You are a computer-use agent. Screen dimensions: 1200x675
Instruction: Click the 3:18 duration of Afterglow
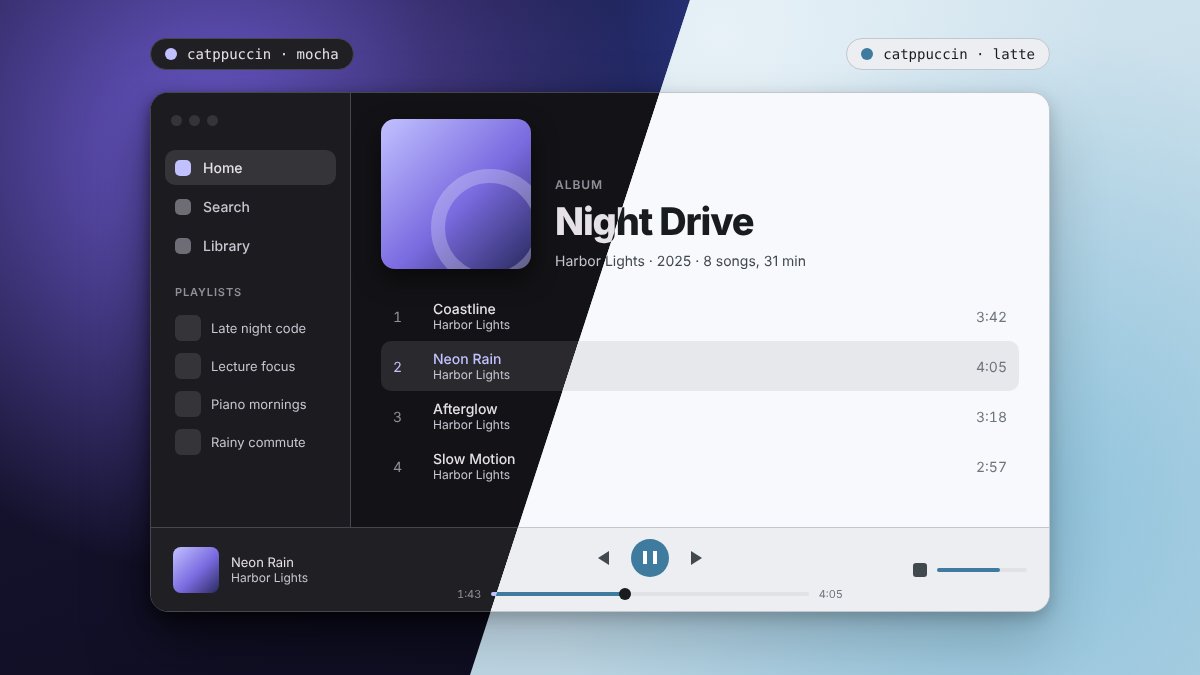[991, 417]
